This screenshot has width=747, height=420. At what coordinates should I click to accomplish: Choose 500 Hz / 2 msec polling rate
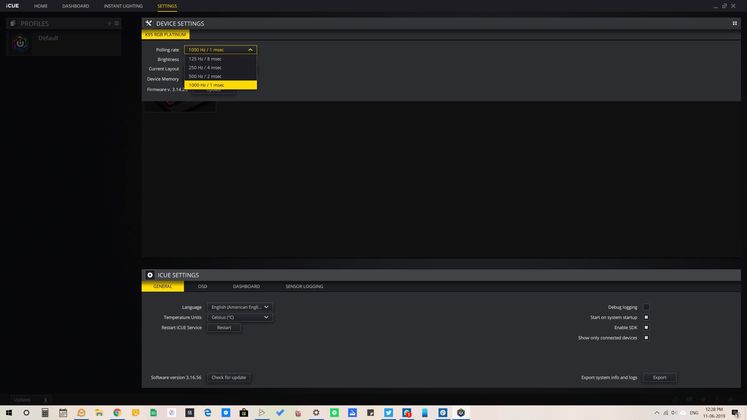(x=220, y=76)
